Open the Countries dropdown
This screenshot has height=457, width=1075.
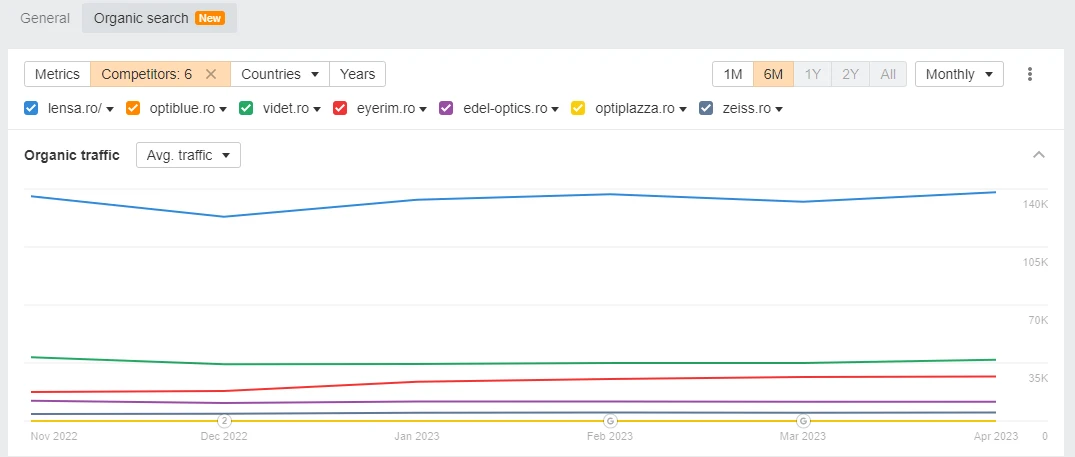(x=280, y=74)
